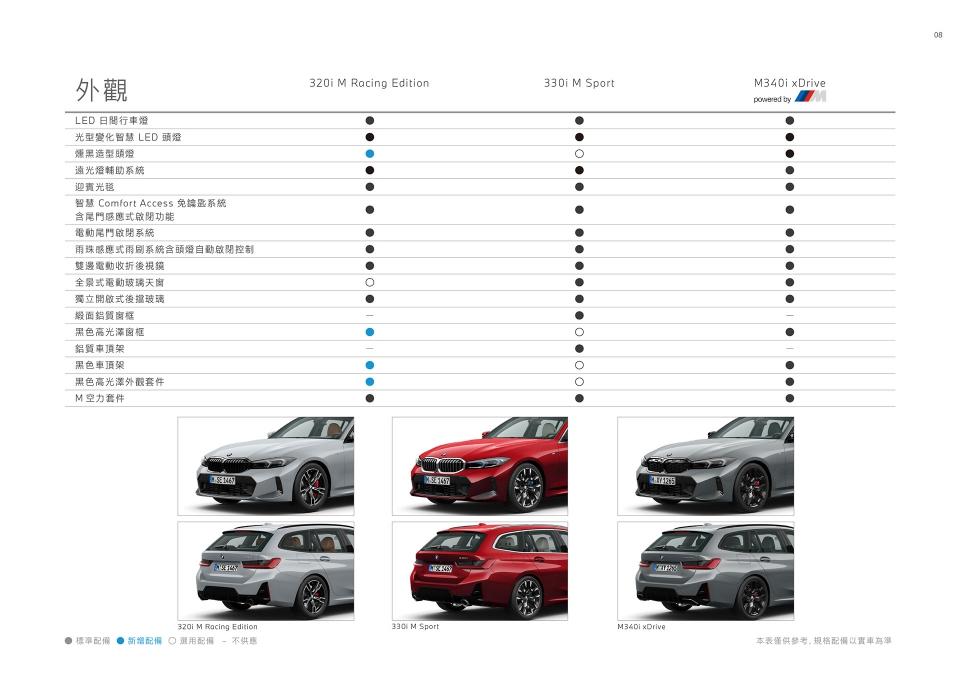Click the blue 新增配備 legend dot
The height and width of the screenshot is (679, 960).
pyautogui.click(x=120, y=640)
